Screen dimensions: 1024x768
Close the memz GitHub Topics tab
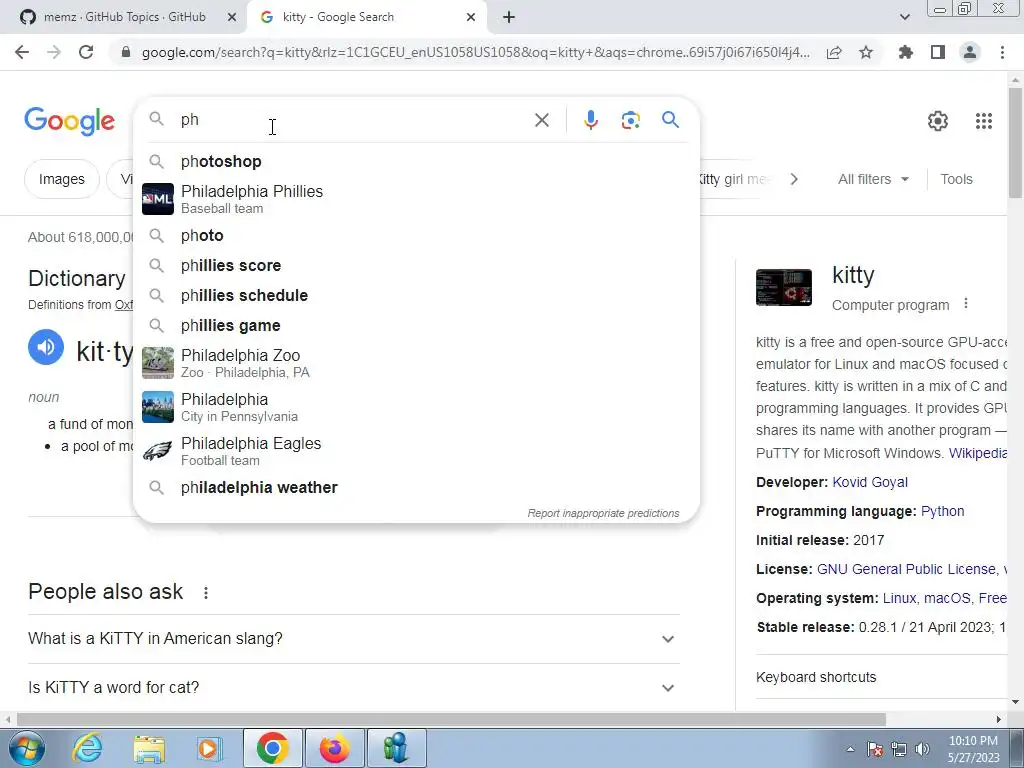[x=232, y=18]
